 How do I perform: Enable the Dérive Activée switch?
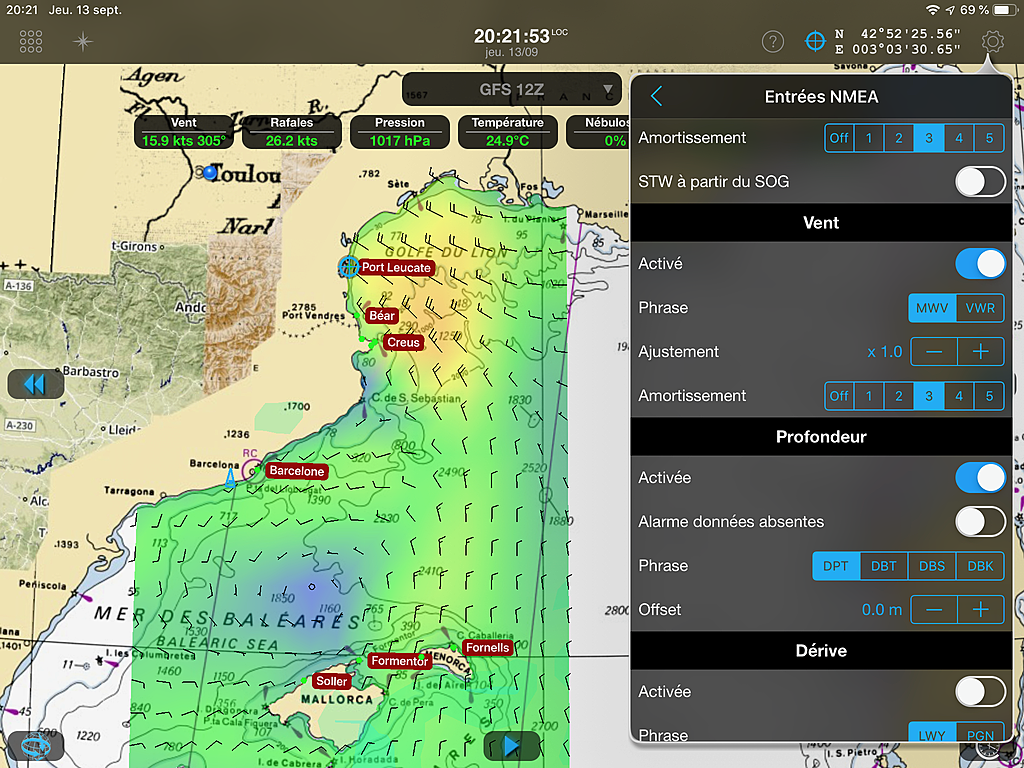click(x=980, y=692)
